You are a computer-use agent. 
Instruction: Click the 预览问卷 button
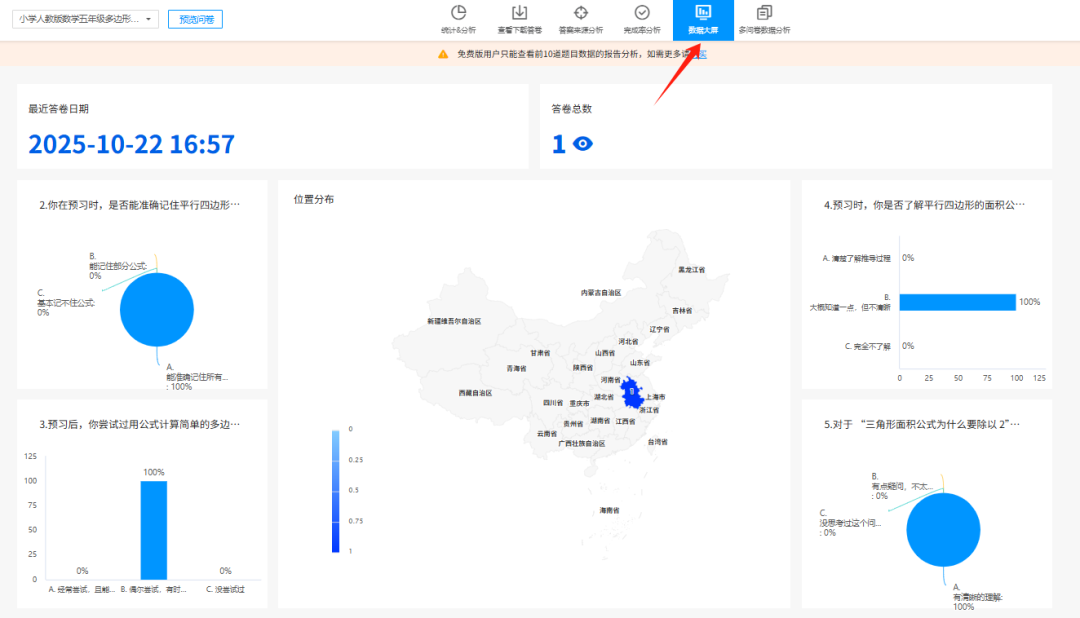tap(195, 19)
